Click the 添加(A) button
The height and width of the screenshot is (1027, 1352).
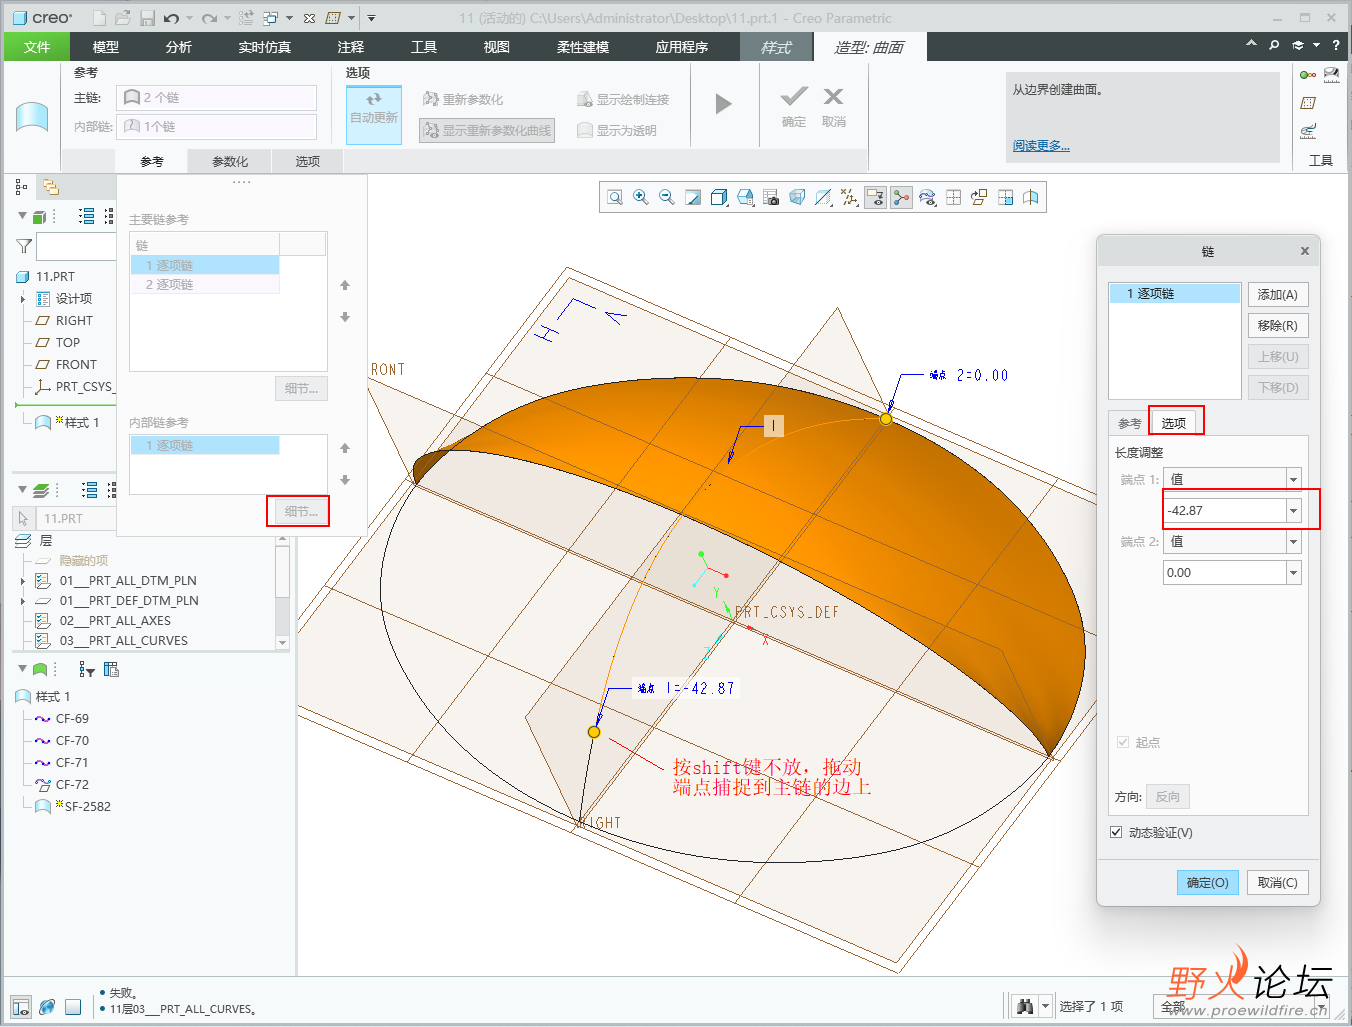tap(1278, 294)
